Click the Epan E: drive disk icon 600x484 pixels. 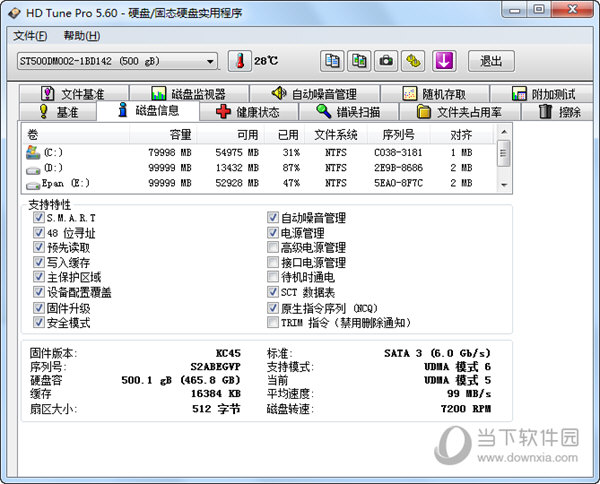coord(33,186)
